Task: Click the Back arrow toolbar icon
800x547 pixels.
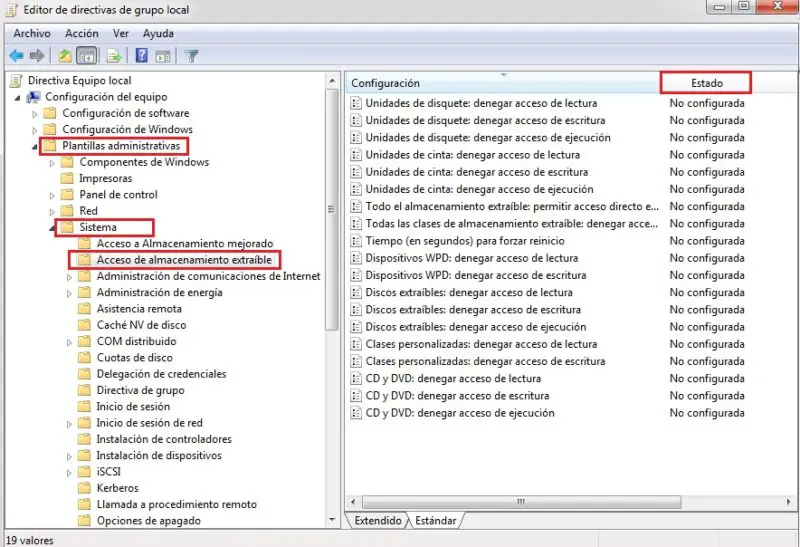Action: [16, 56]
